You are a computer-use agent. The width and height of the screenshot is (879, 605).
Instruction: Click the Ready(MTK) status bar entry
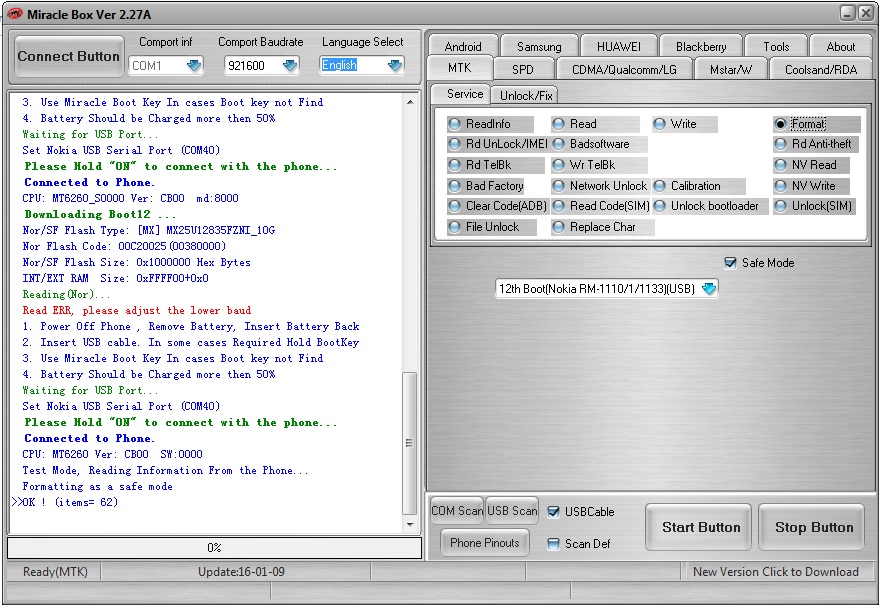tap(55, 572)
